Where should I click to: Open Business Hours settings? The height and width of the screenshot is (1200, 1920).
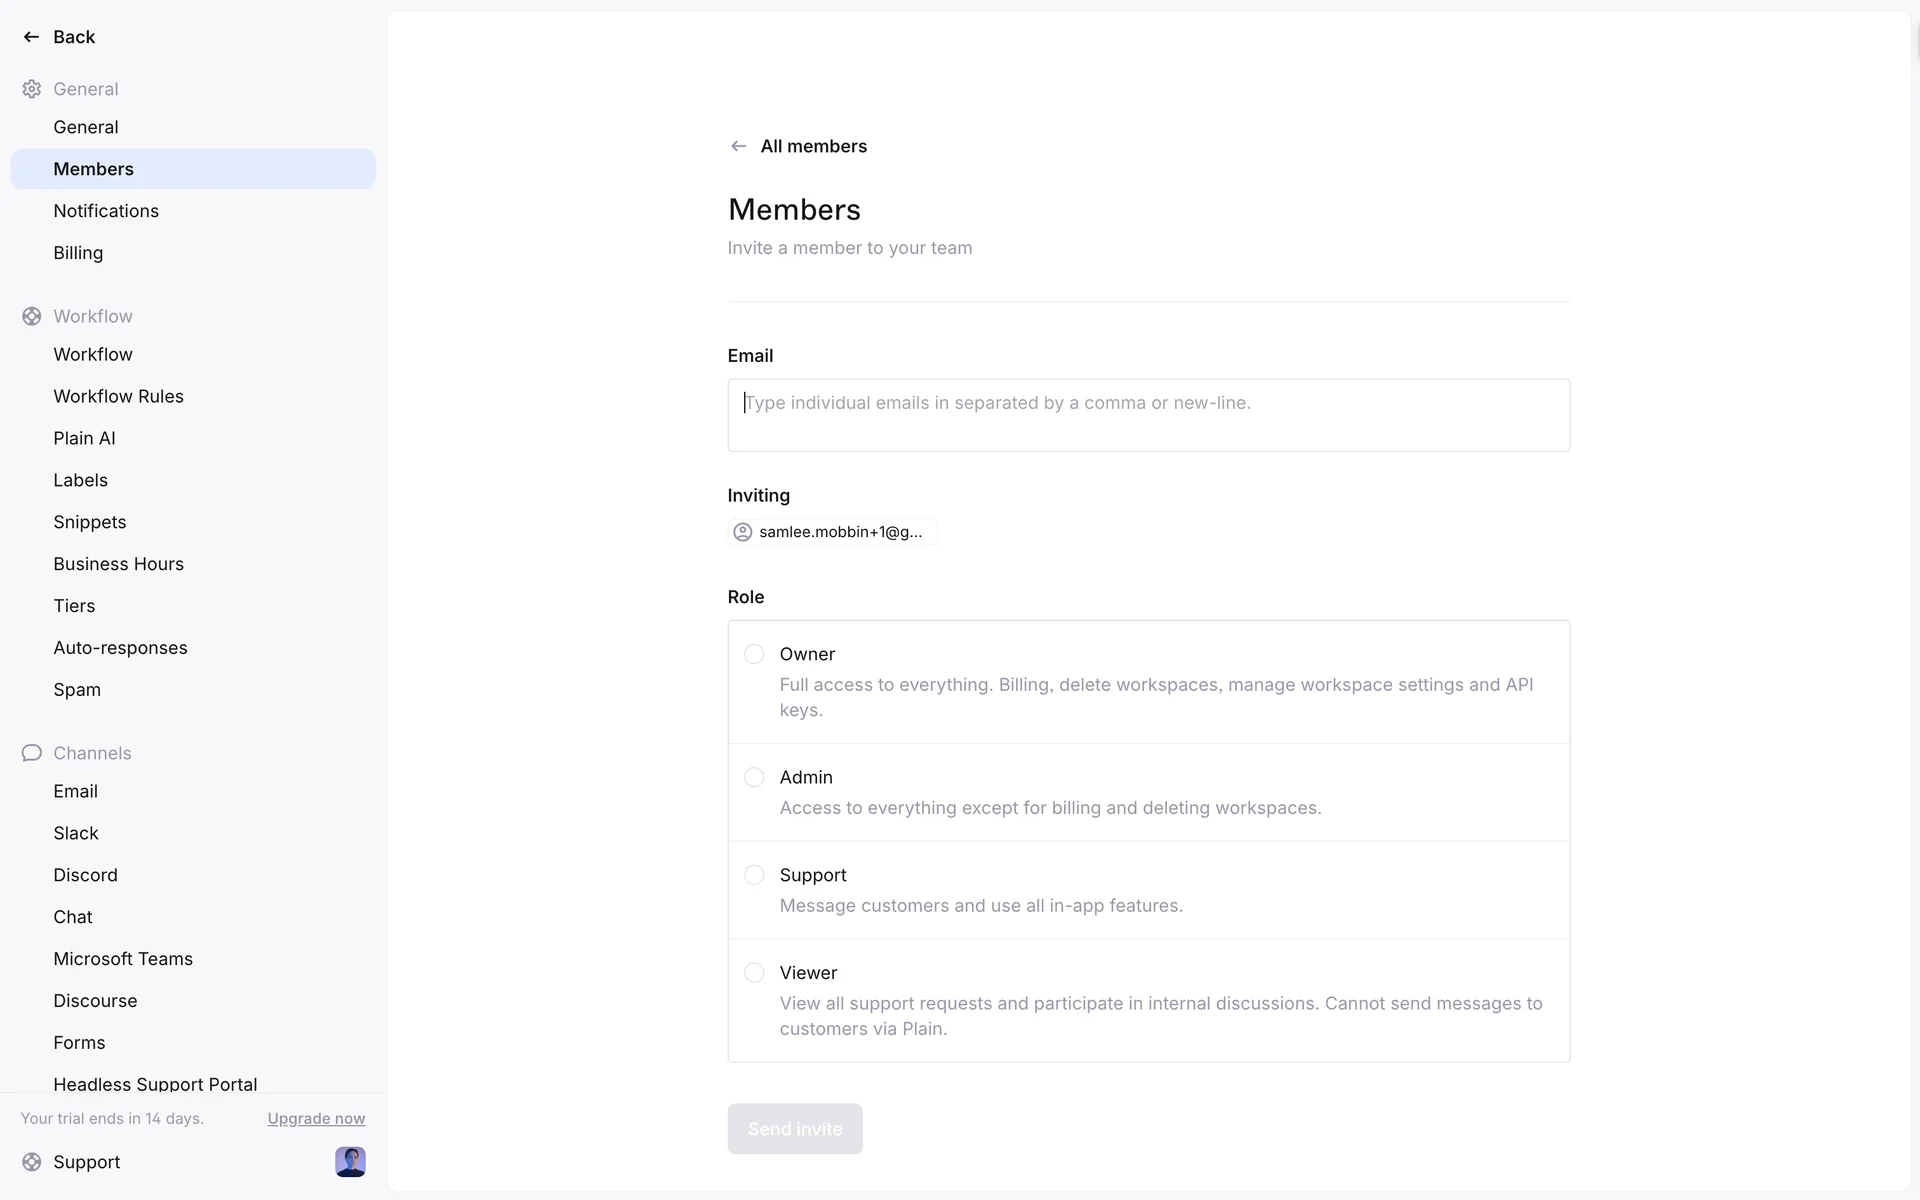point(118,564)
